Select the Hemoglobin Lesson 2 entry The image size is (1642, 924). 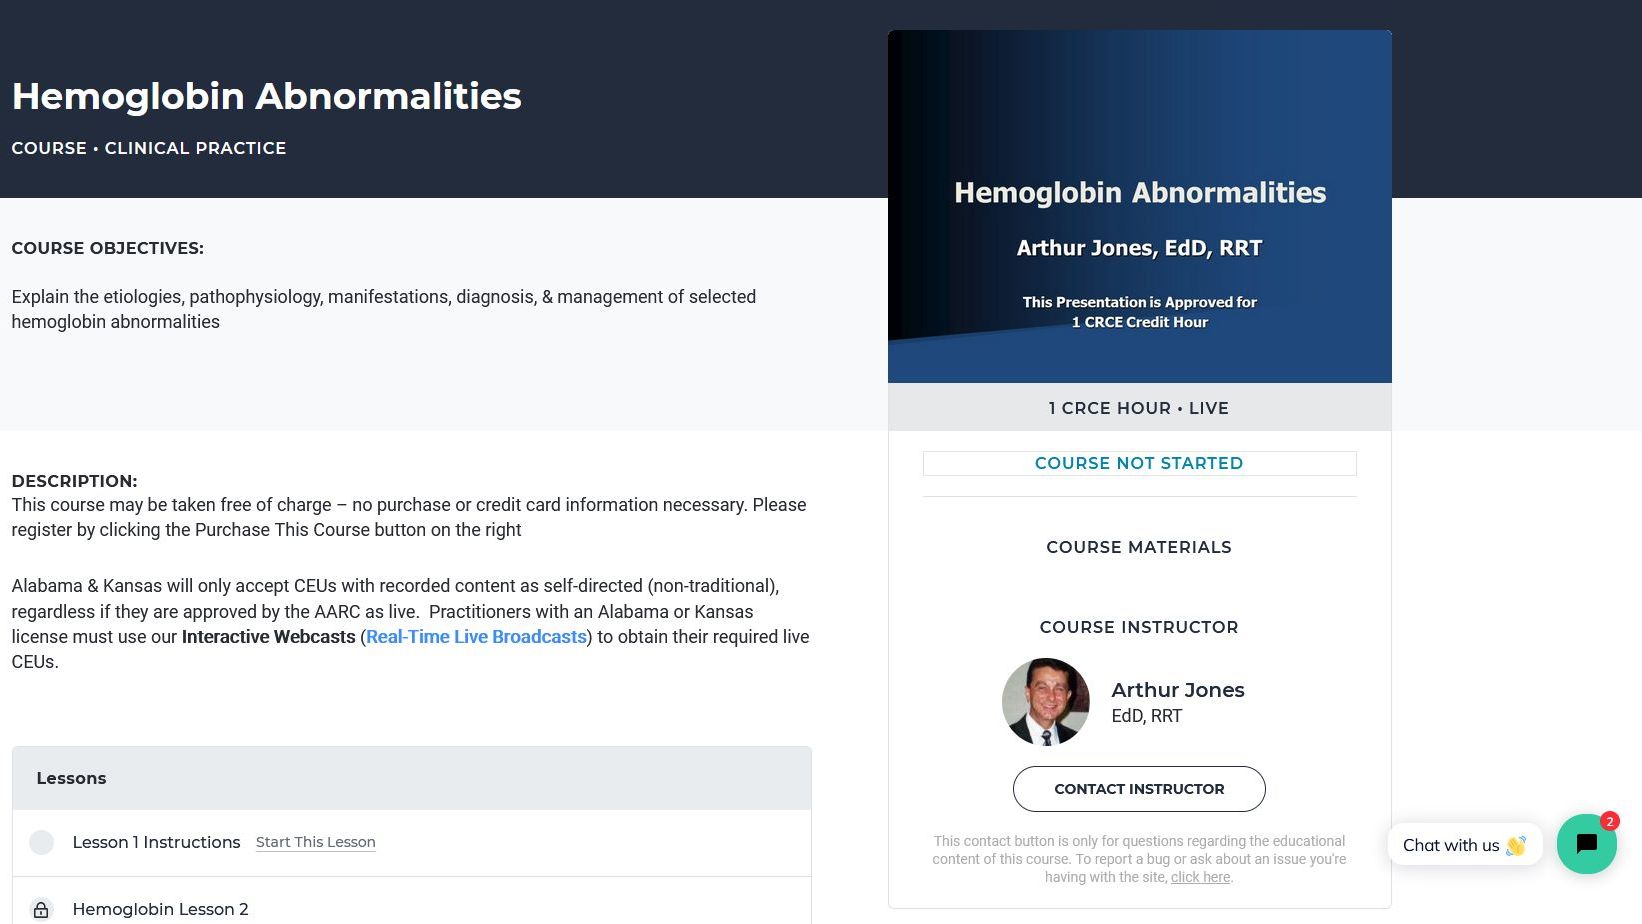click(x=160, y=909)
